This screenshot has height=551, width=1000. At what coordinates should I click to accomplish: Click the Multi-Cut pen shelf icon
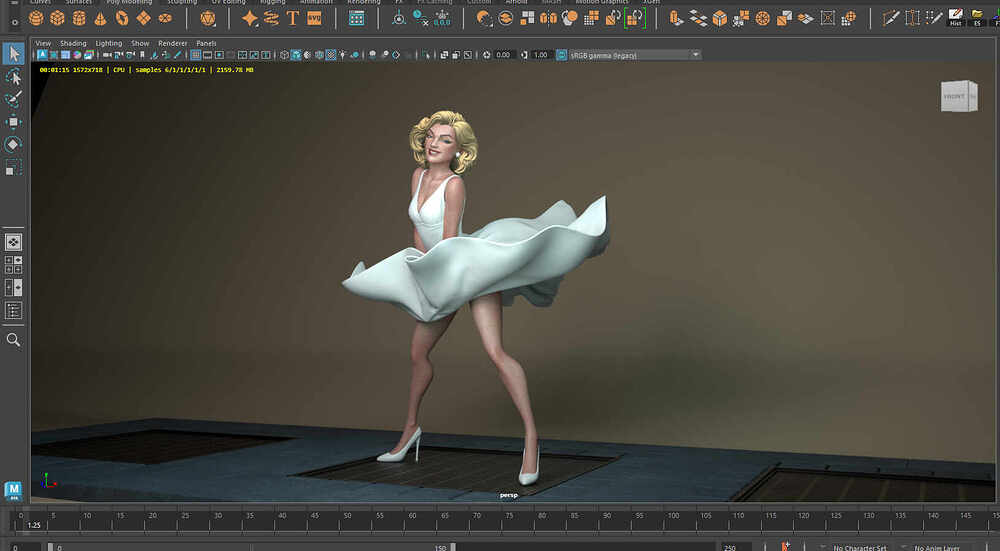891,18
